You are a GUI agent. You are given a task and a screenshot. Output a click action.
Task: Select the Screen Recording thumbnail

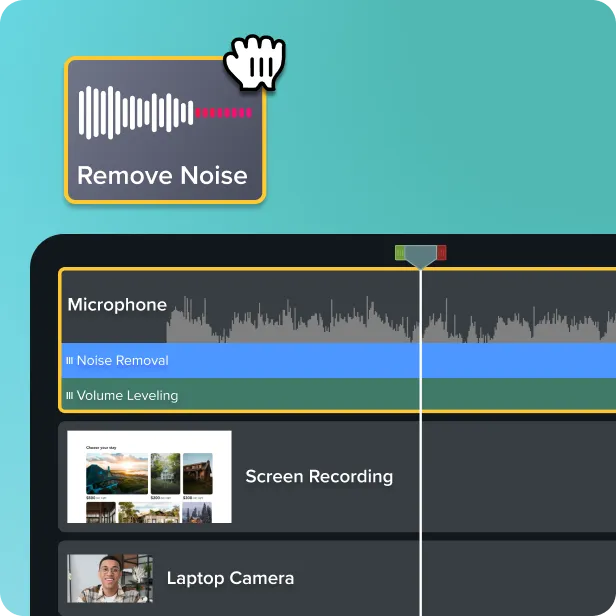click(x=149, y=477)
